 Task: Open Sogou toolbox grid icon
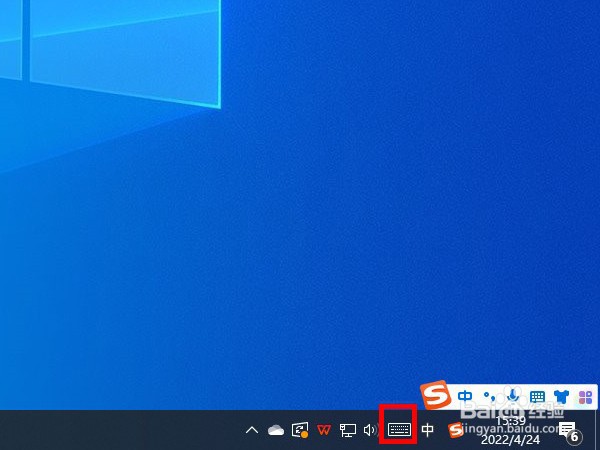pyautogui.click(x=585, y=397)
